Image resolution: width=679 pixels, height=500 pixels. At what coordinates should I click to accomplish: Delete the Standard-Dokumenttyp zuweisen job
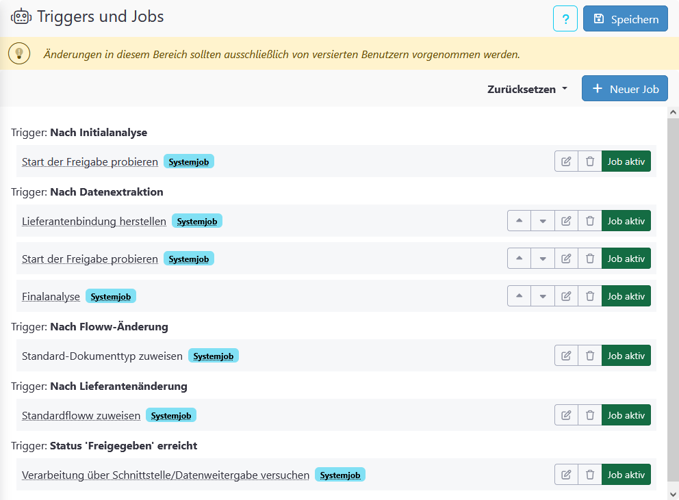click(590, 355)
